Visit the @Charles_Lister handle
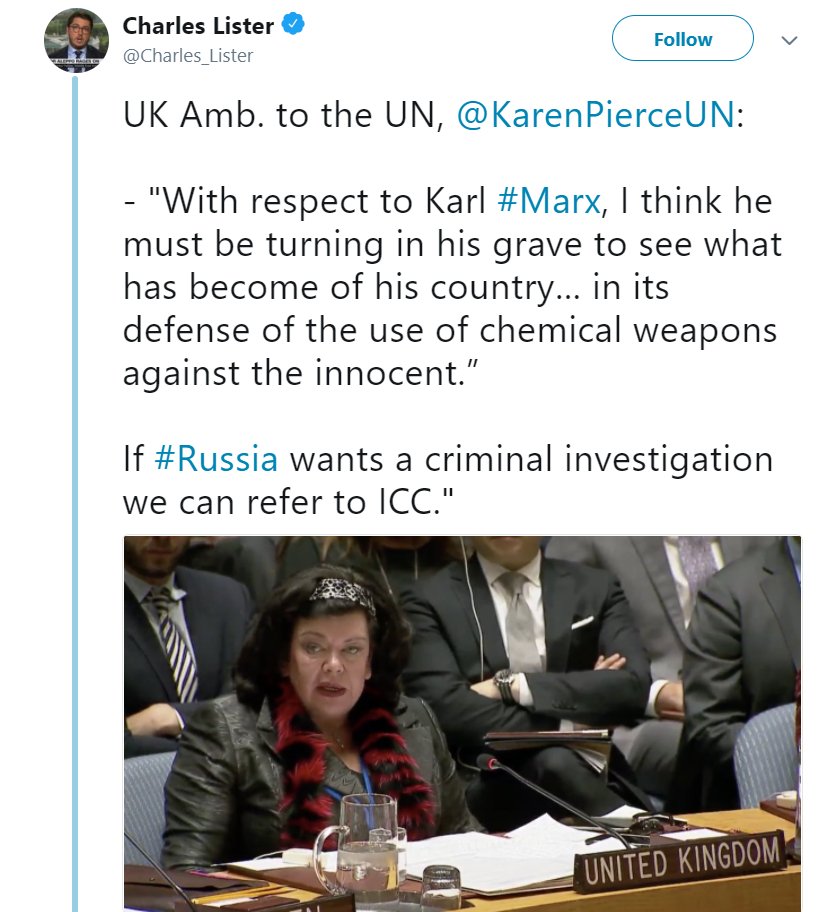Viewport: 839px width, 912px height. click(x=188, y=56)
